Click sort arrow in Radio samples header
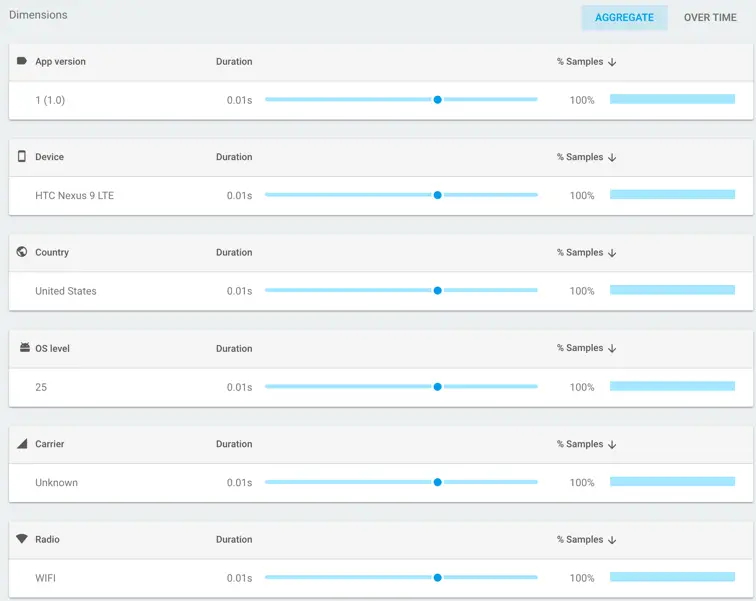756x601 pixels. [612, 540]
